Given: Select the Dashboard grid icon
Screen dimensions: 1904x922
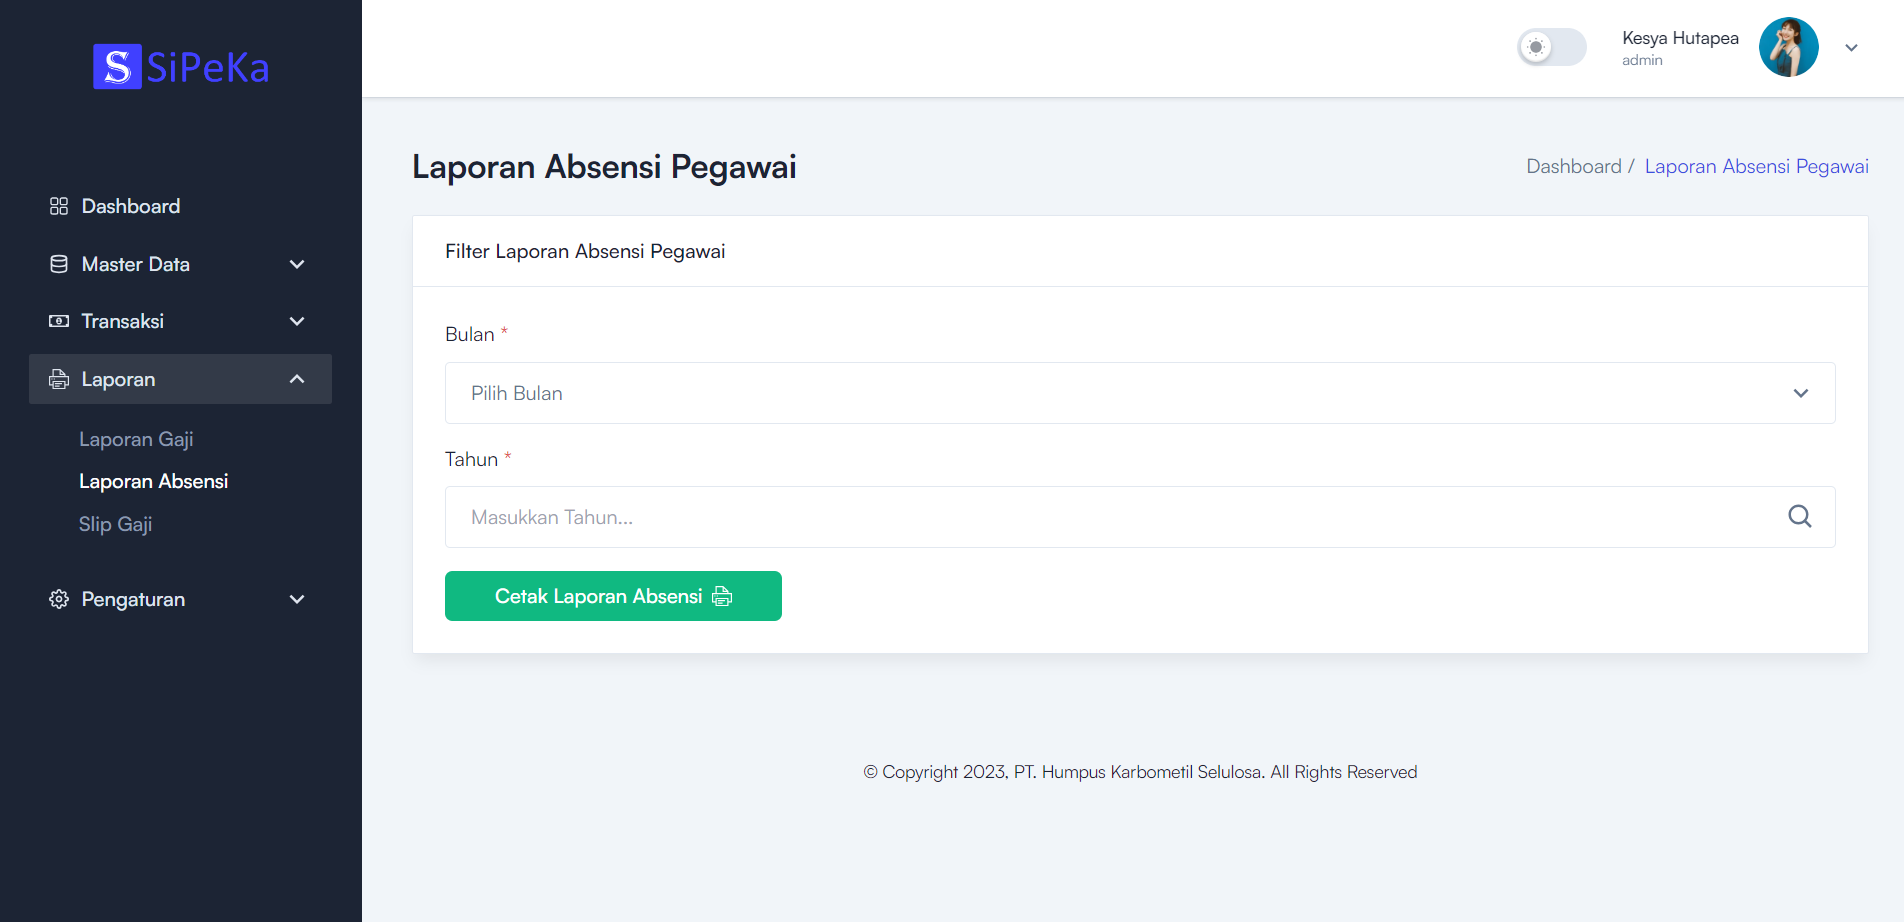Looking at the screenshot, I should click(58, 205).
